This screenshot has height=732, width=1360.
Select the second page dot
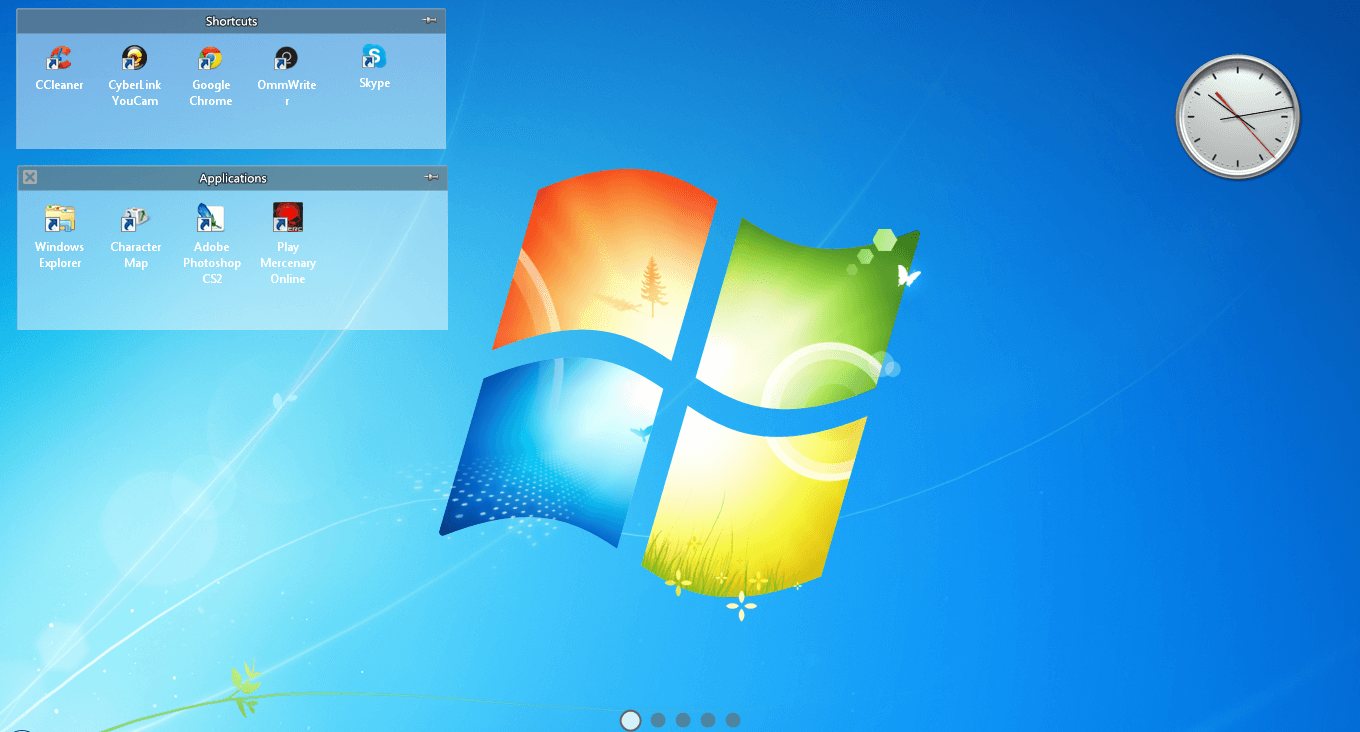point(658,719)
